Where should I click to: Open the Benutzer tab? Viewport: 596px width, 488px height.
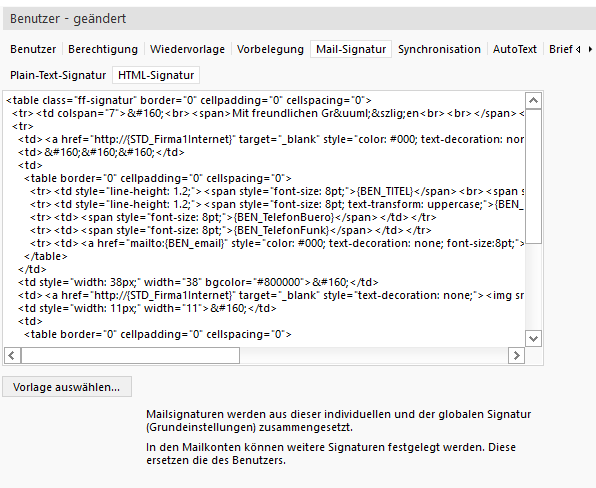click(33, 49)
